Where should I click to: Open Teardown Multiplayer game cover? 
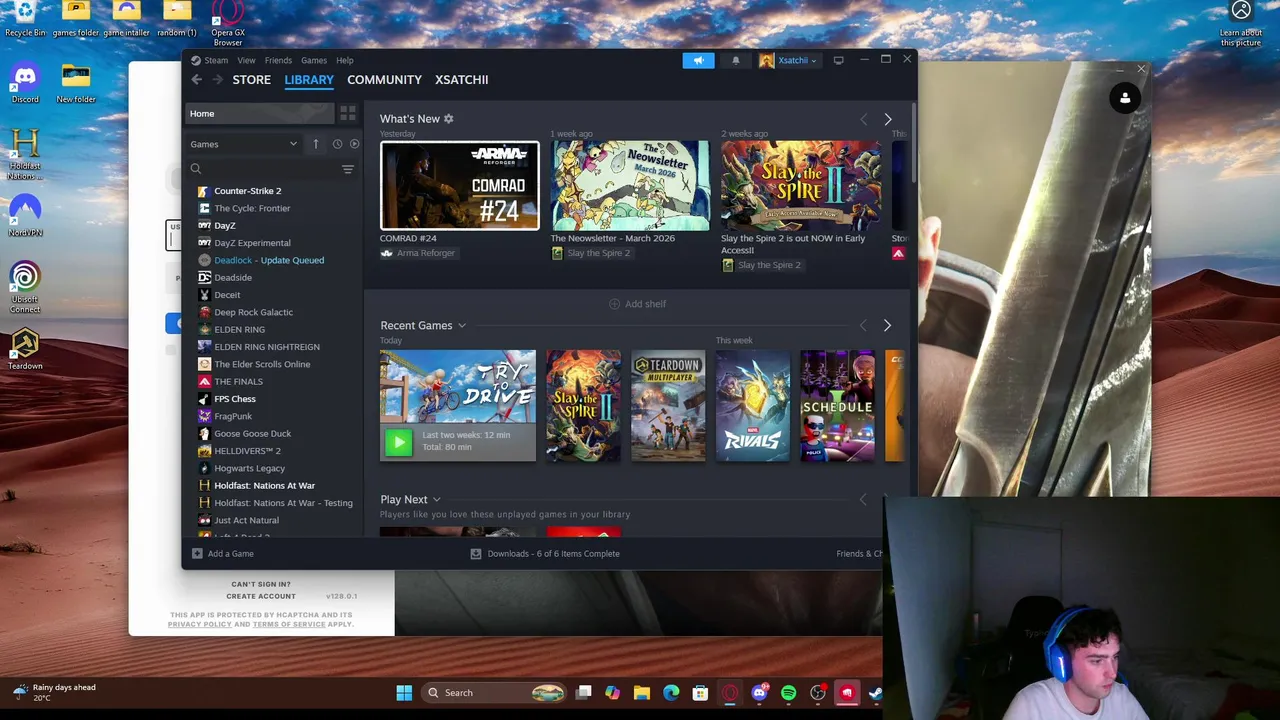click(x=668, y=406)
